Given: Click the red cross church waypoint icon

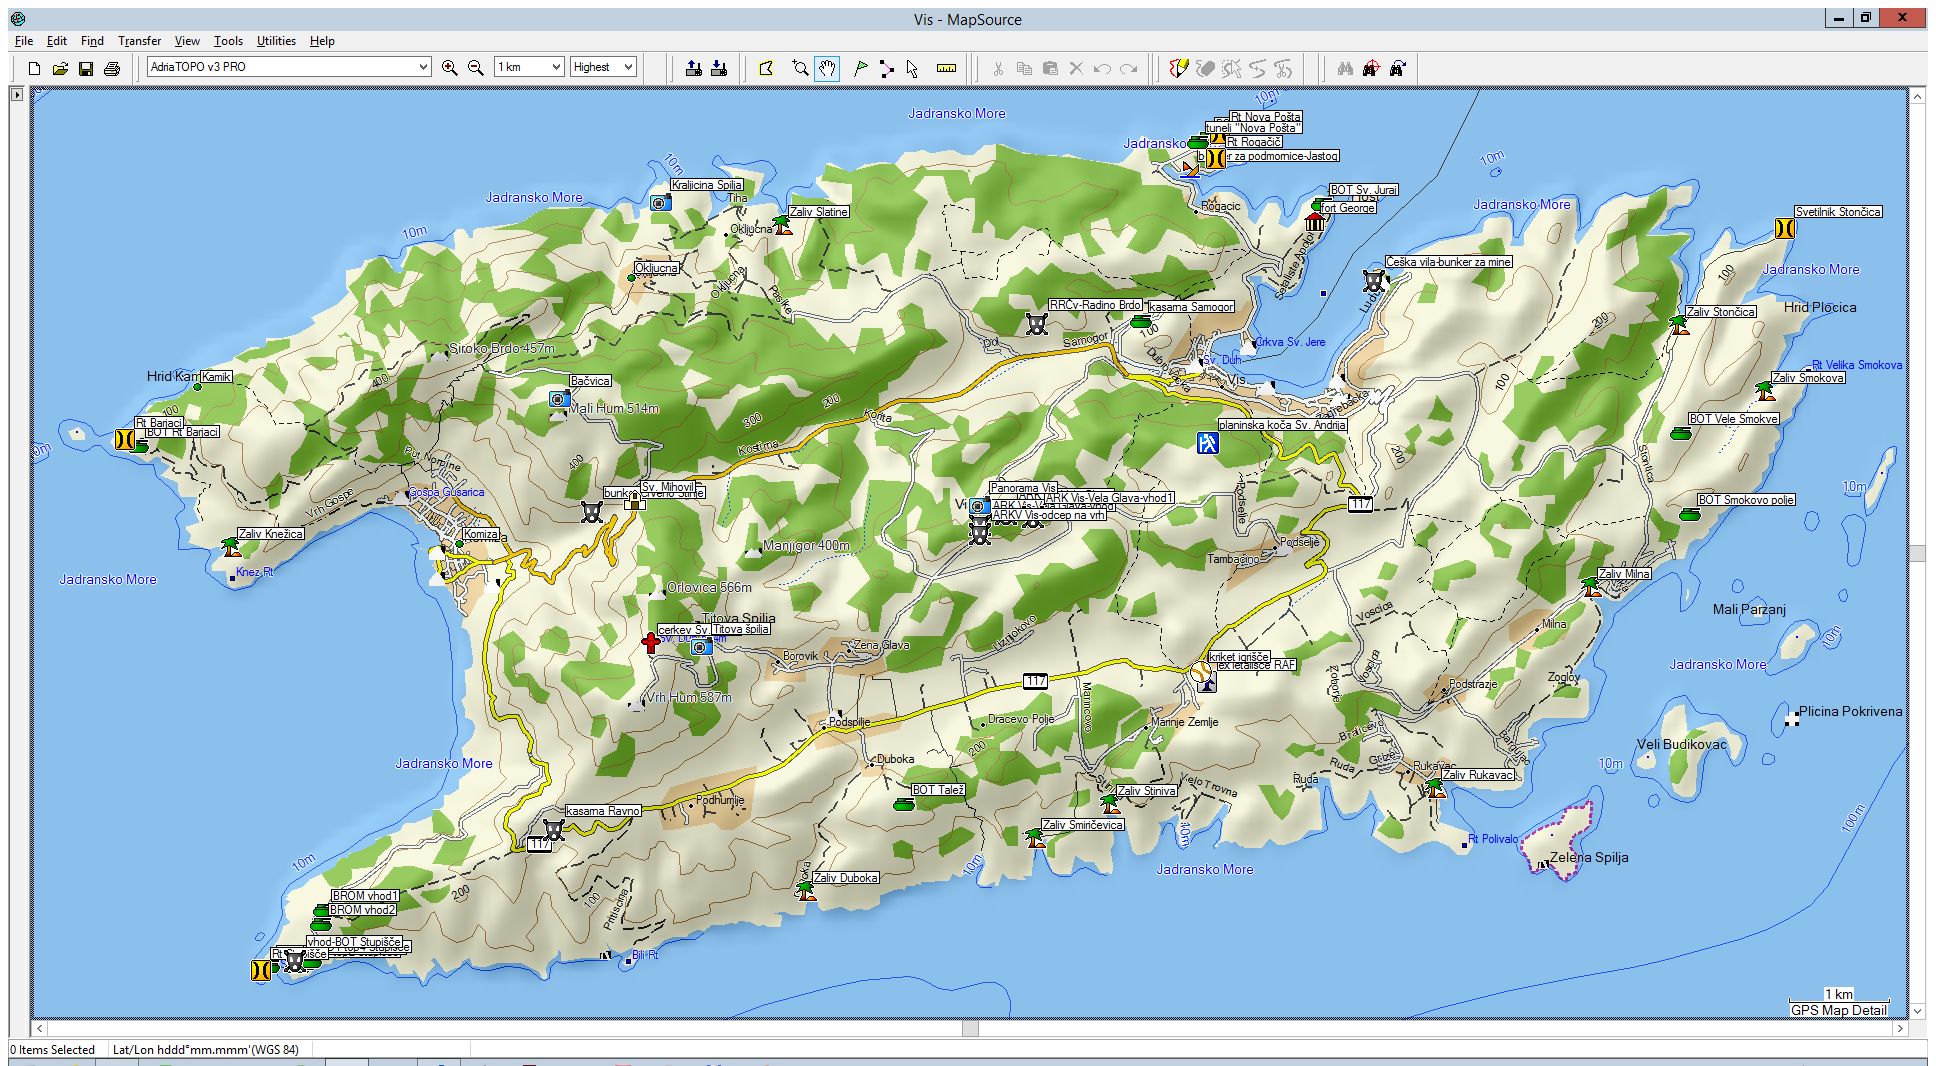Looking at the screenshot, I should tap(651, 642).
